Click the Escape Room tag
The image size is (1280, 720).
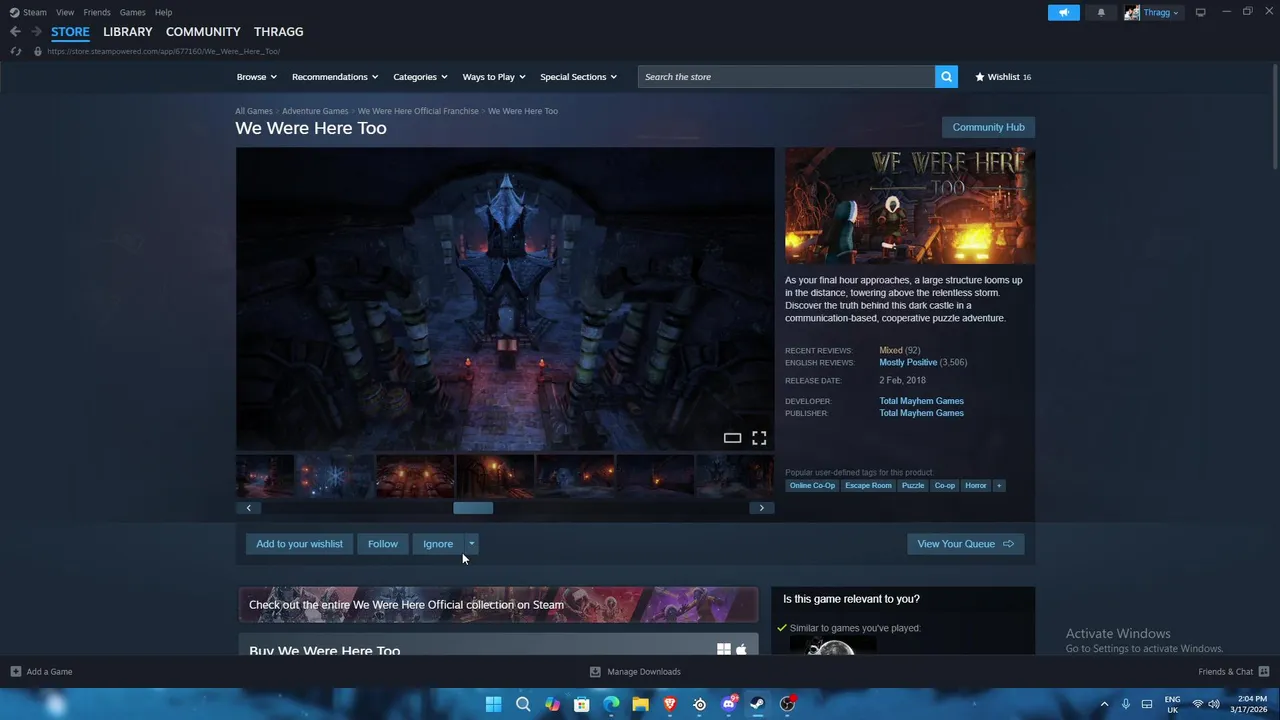point(868,486)
